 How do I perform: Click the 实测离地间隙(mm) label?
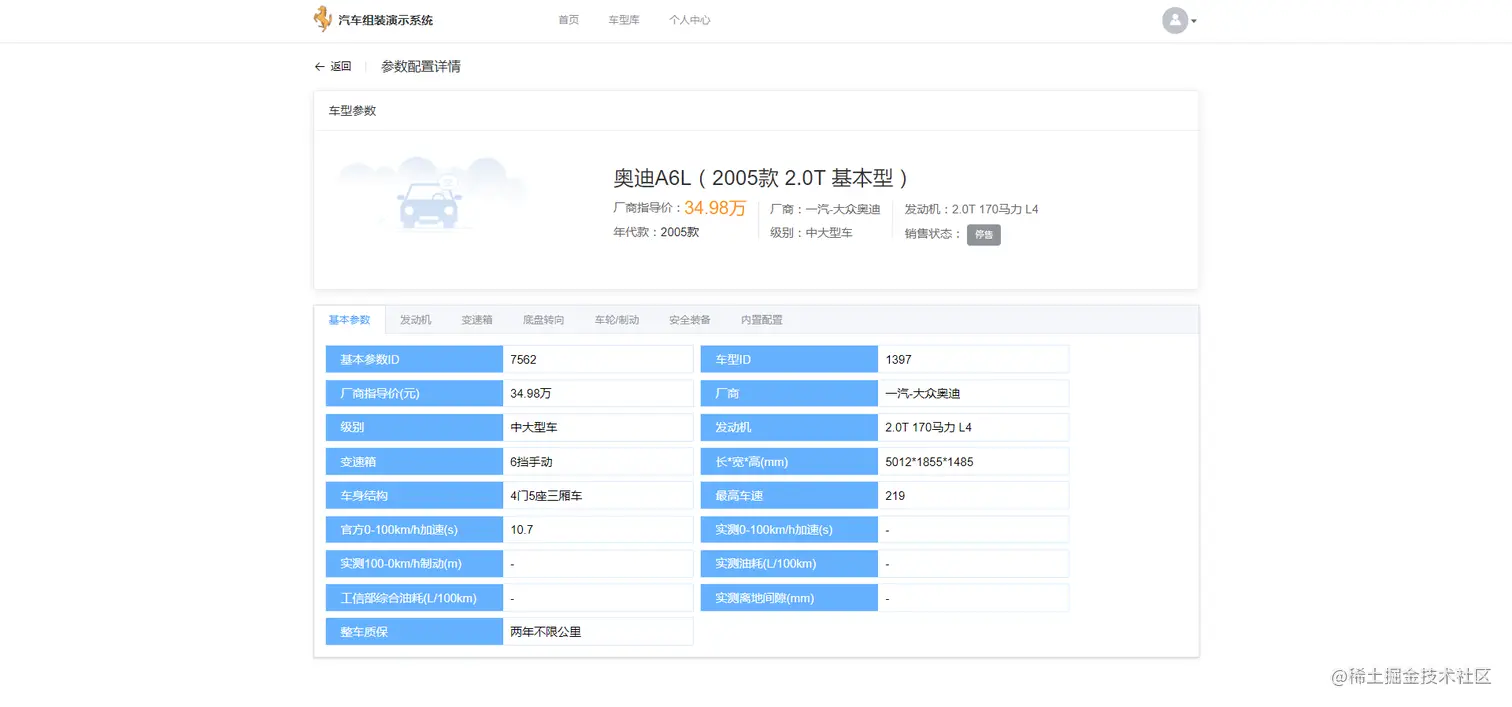click(789, 598)
